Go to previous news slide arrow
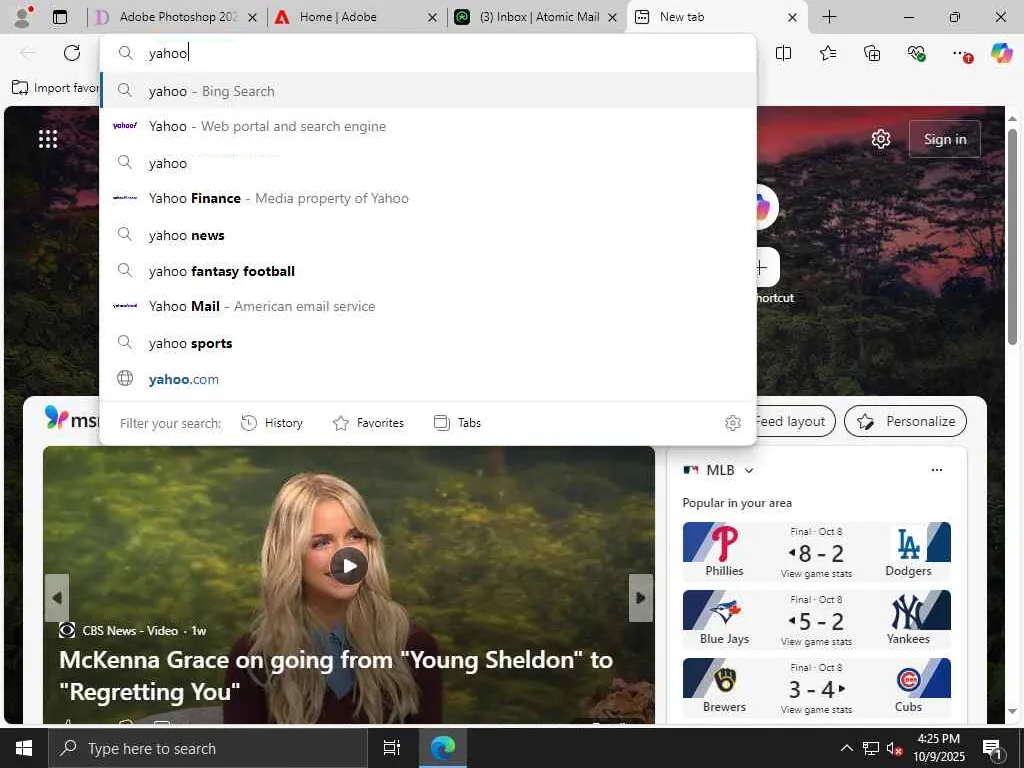Viewport: 1024px width, 768px height. pos(57,598)
